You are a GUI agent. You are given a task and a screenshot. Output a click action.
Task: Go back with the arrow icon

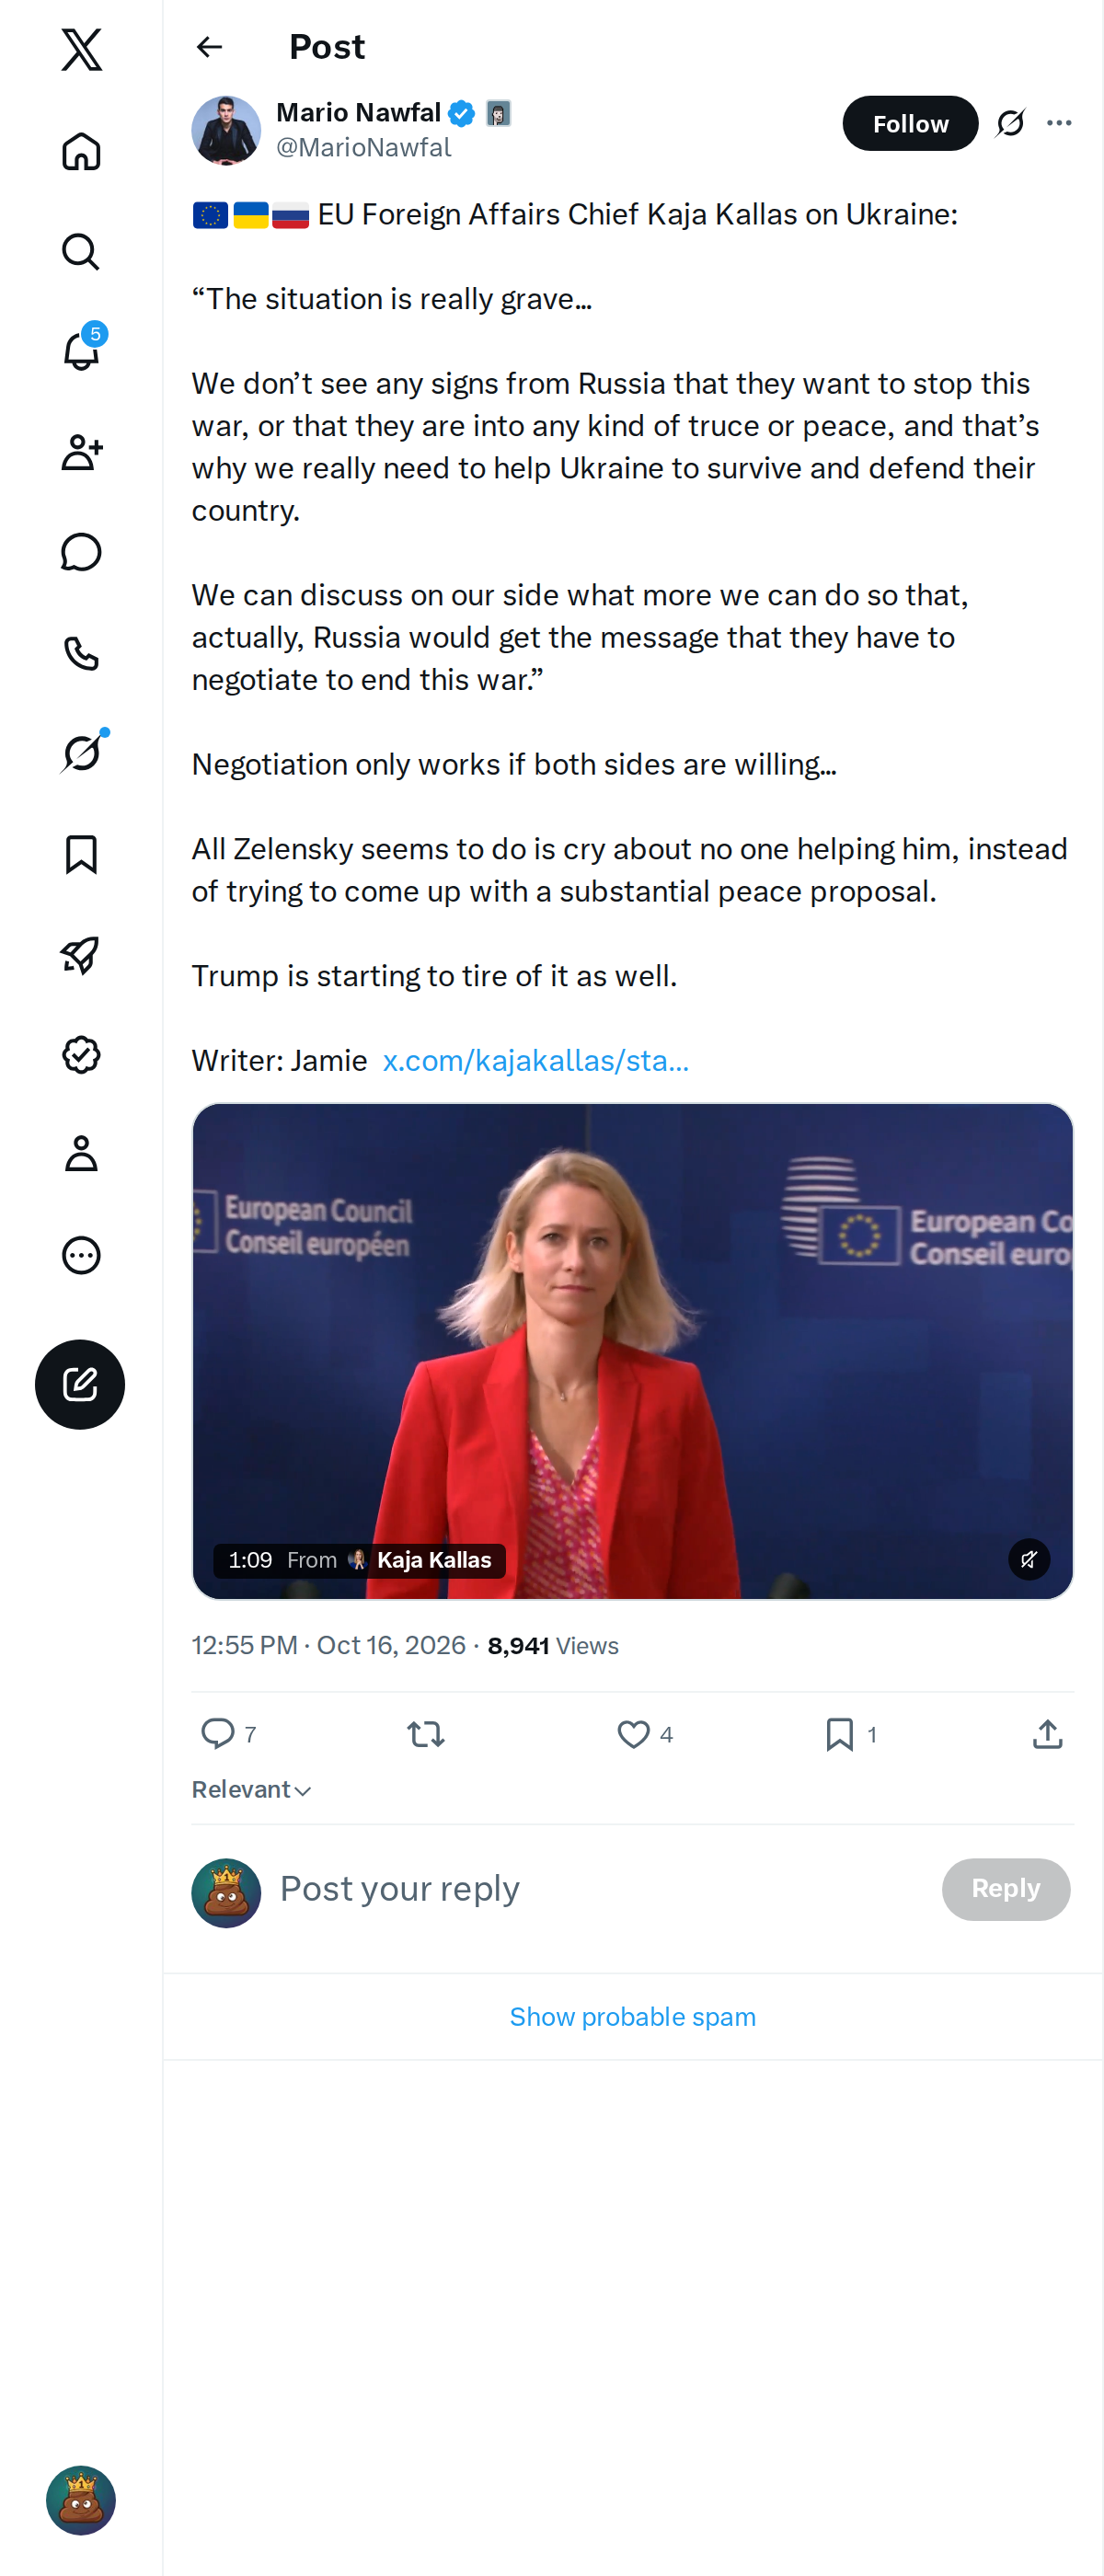tap(209, 47)
